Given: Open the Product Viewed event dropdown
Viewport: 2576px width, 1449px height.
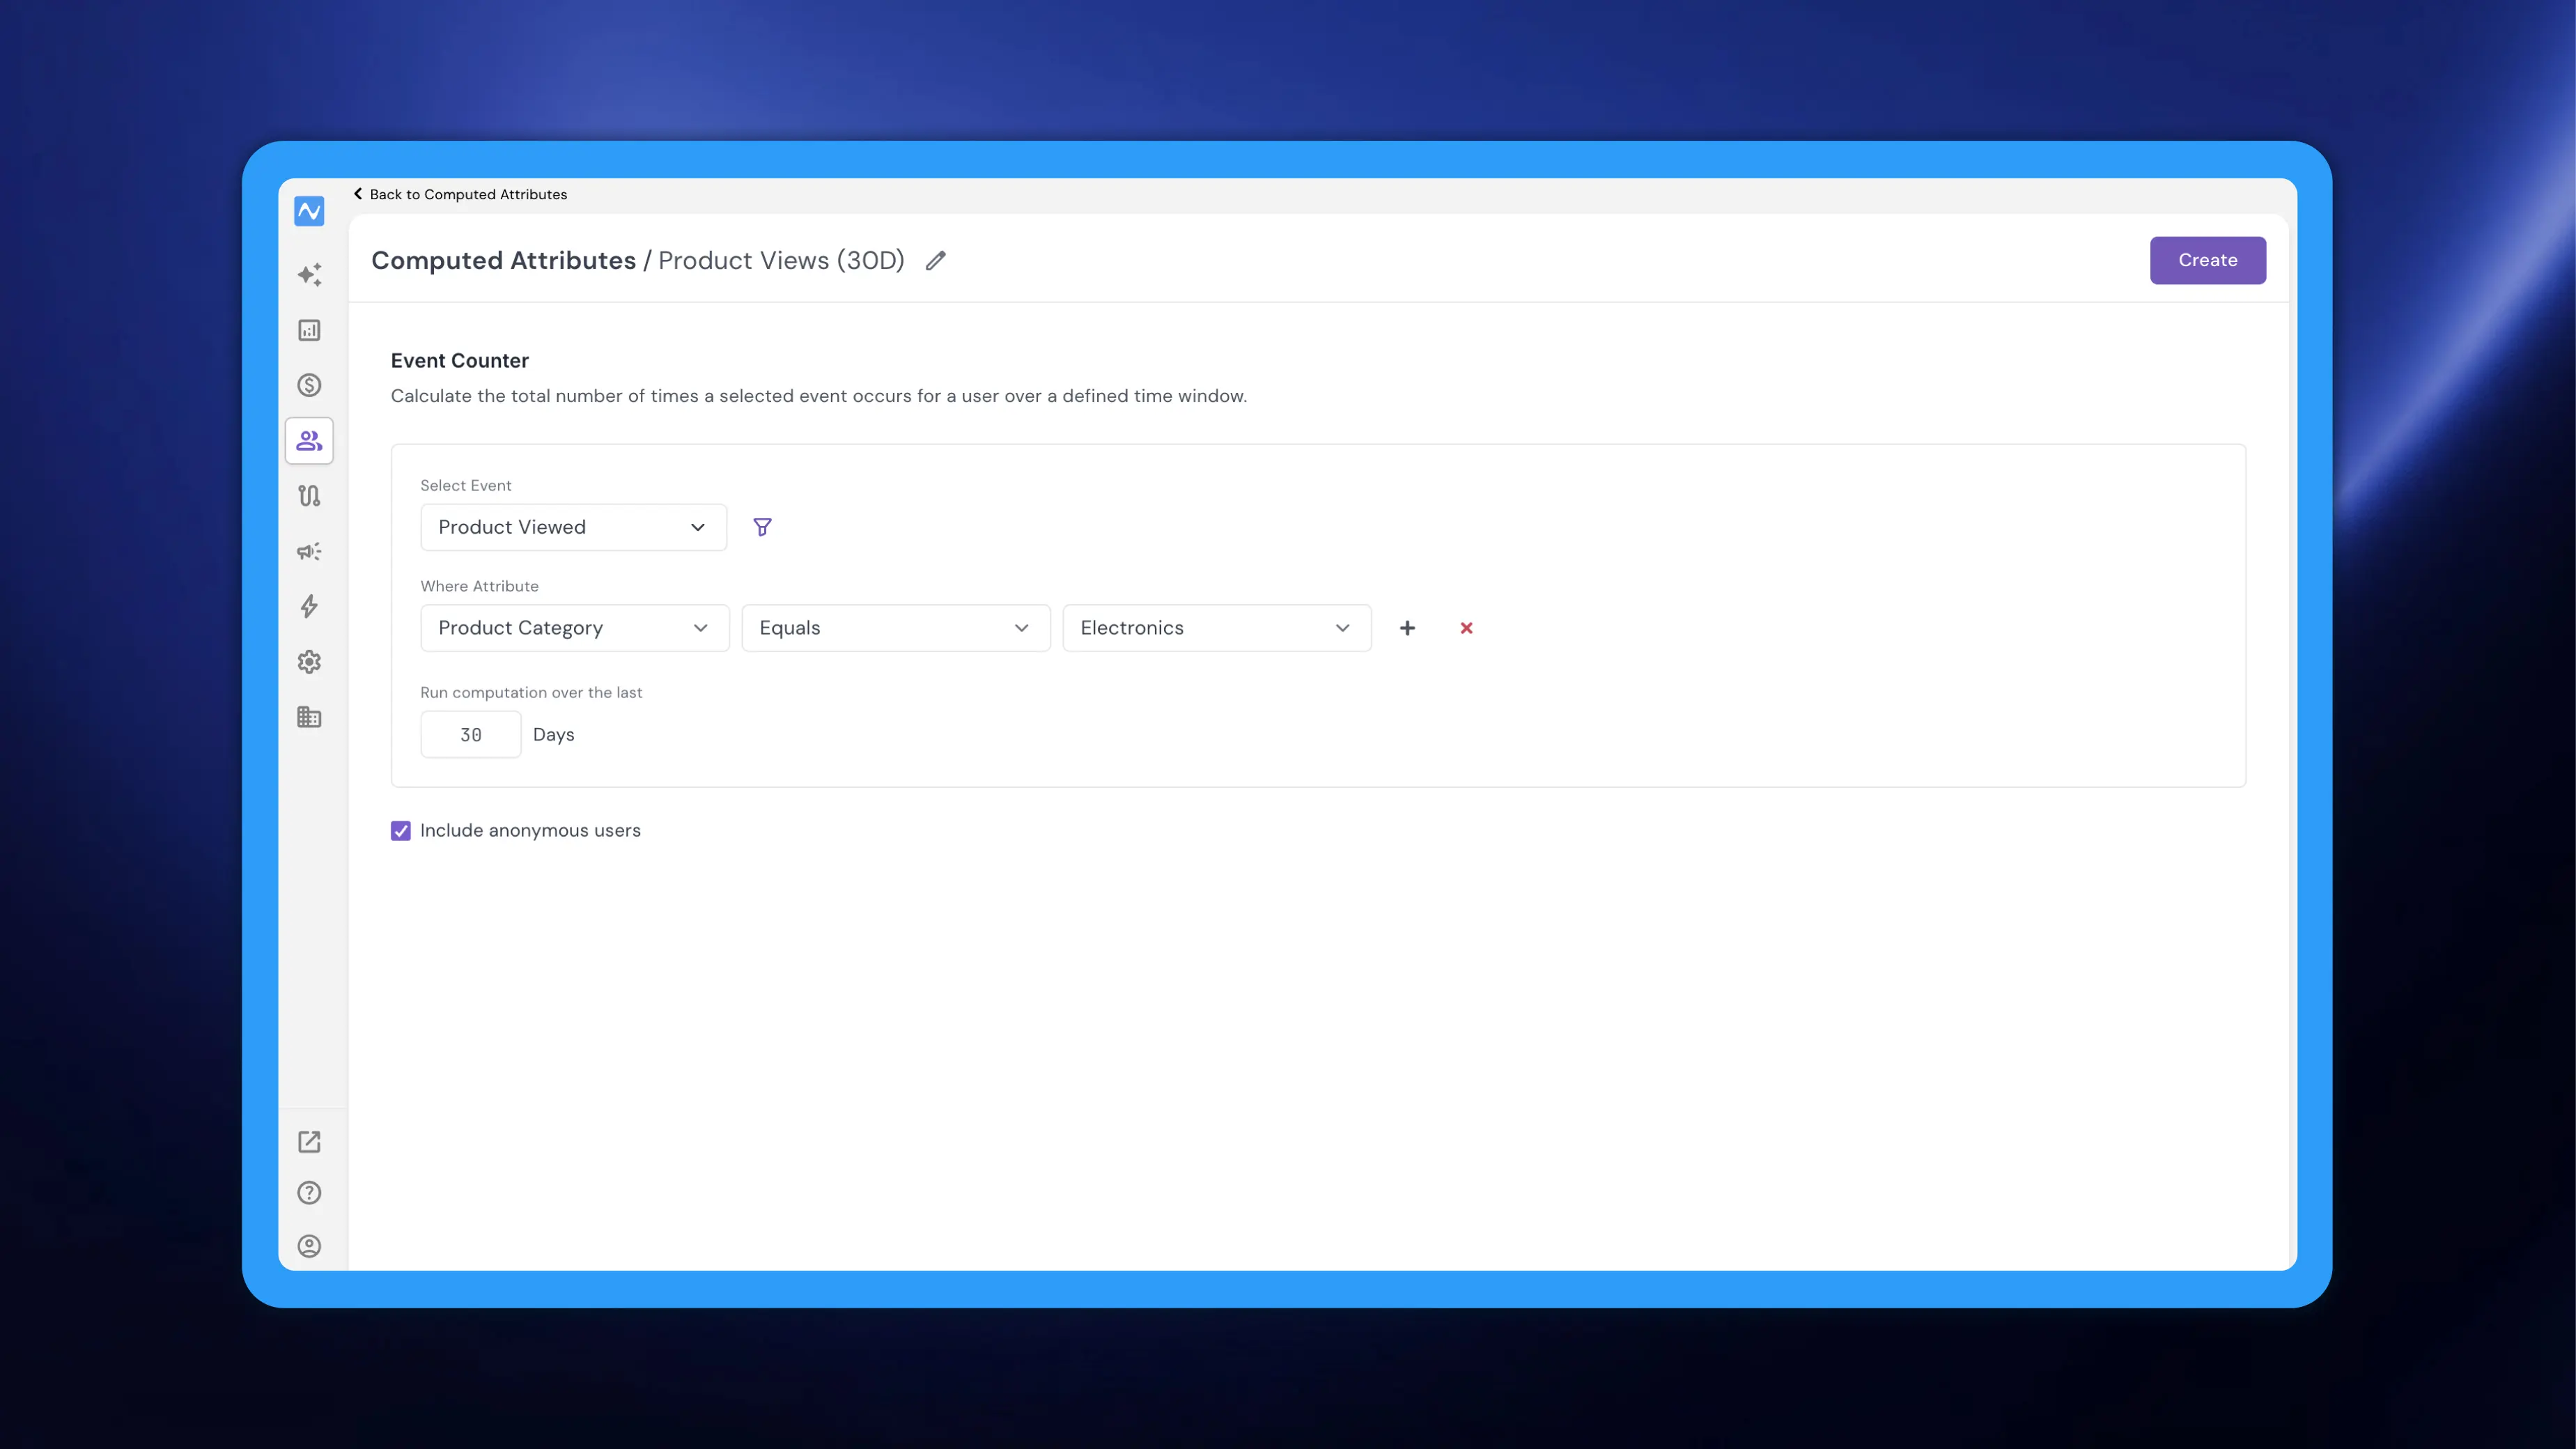Looking at the screenshot, I should pyautogui.click(x=573, y=527).
